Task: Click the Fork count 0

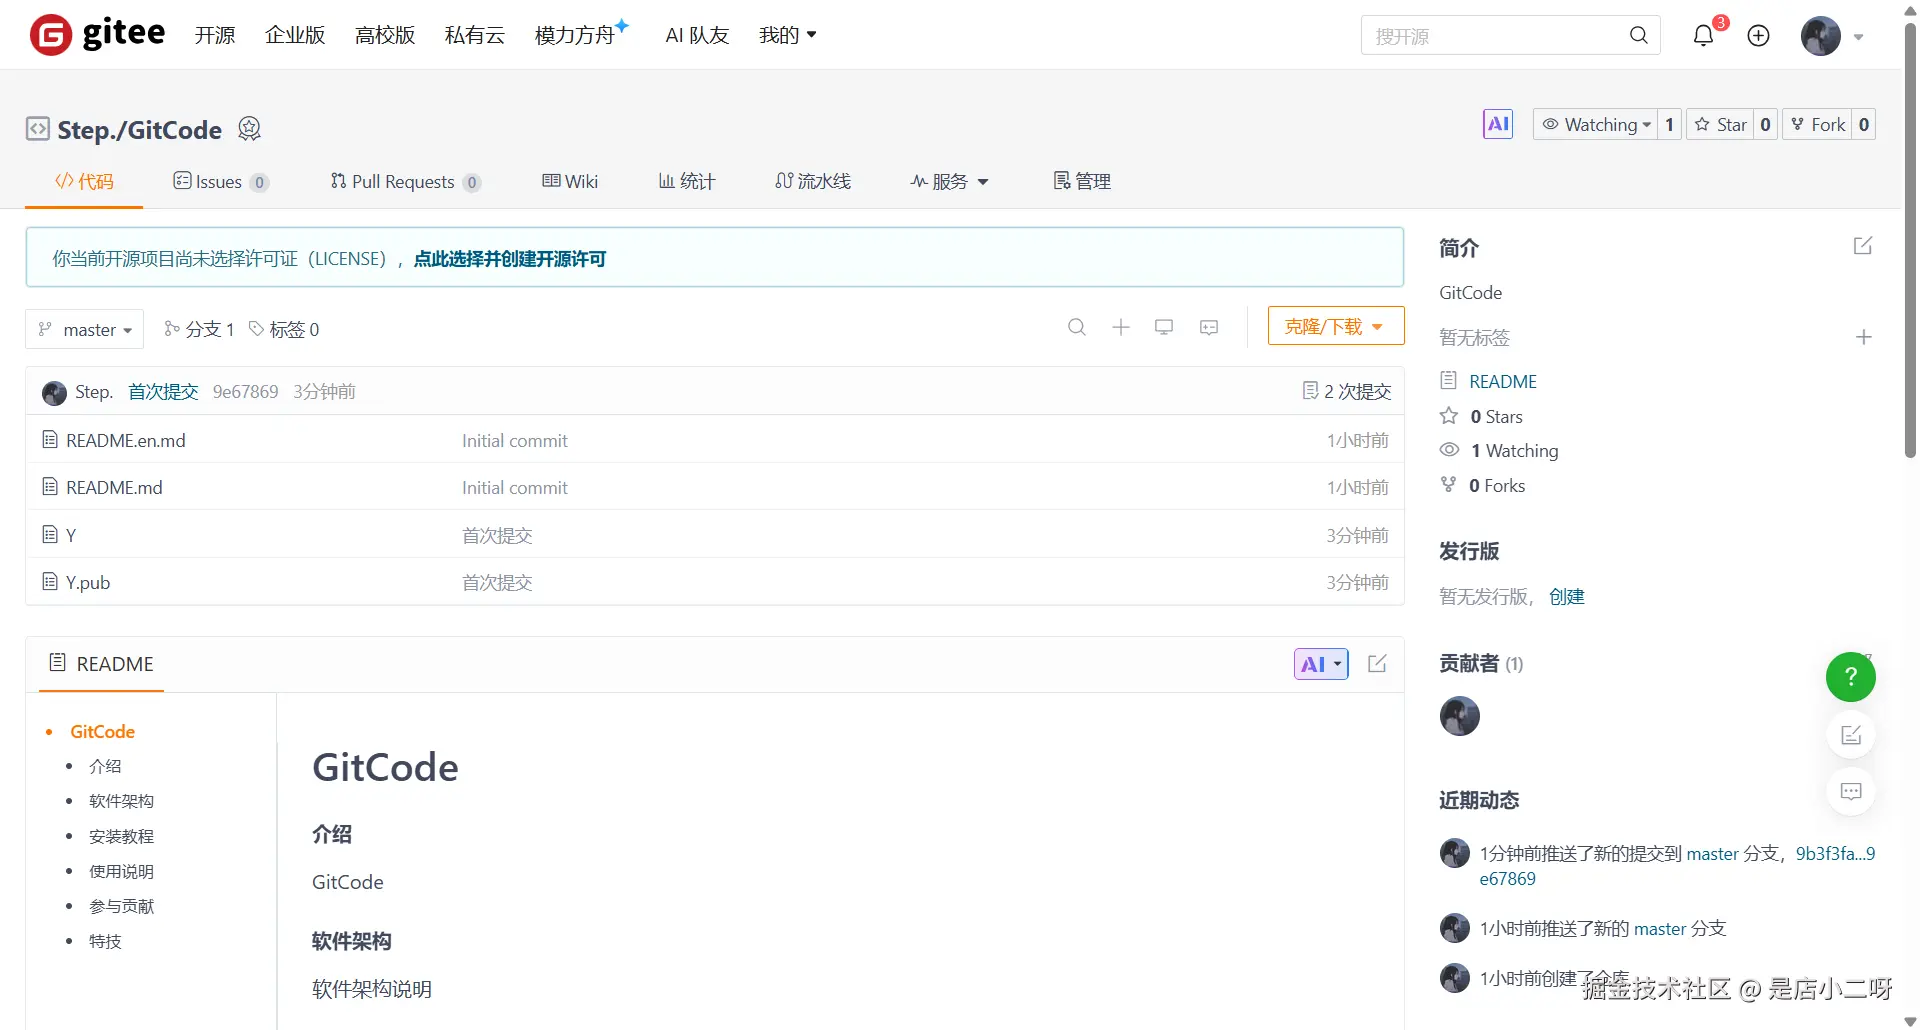Action: (1863, 124)
